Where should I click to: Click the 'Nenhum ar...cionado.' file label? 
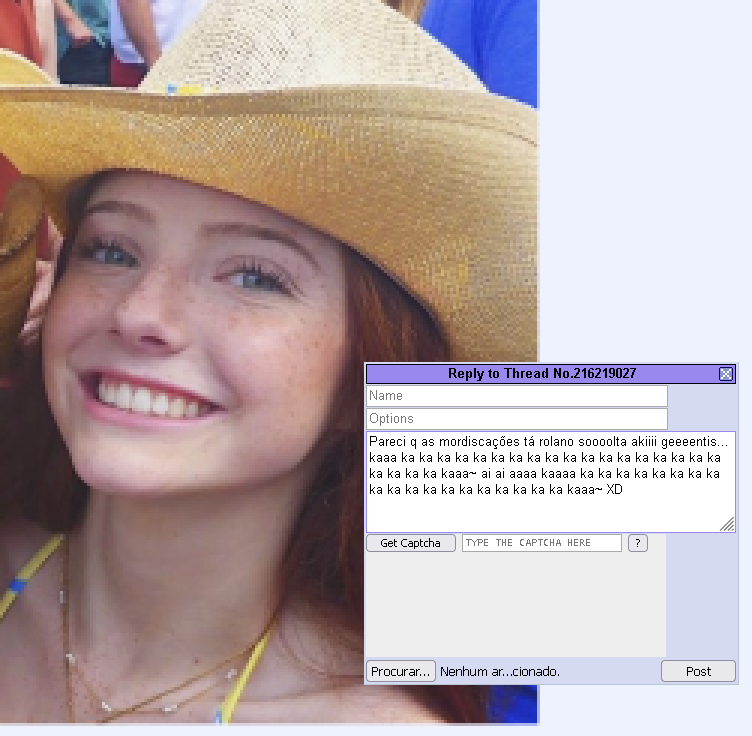[500, 672]
